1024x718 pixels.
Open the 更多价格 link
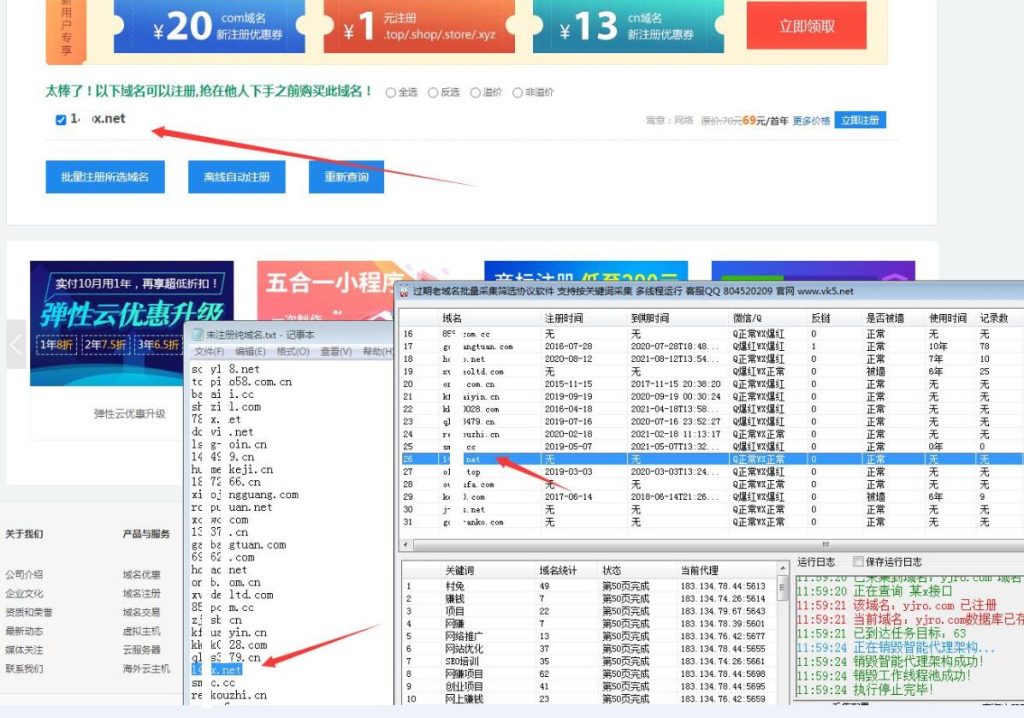(x=811, y=121)
